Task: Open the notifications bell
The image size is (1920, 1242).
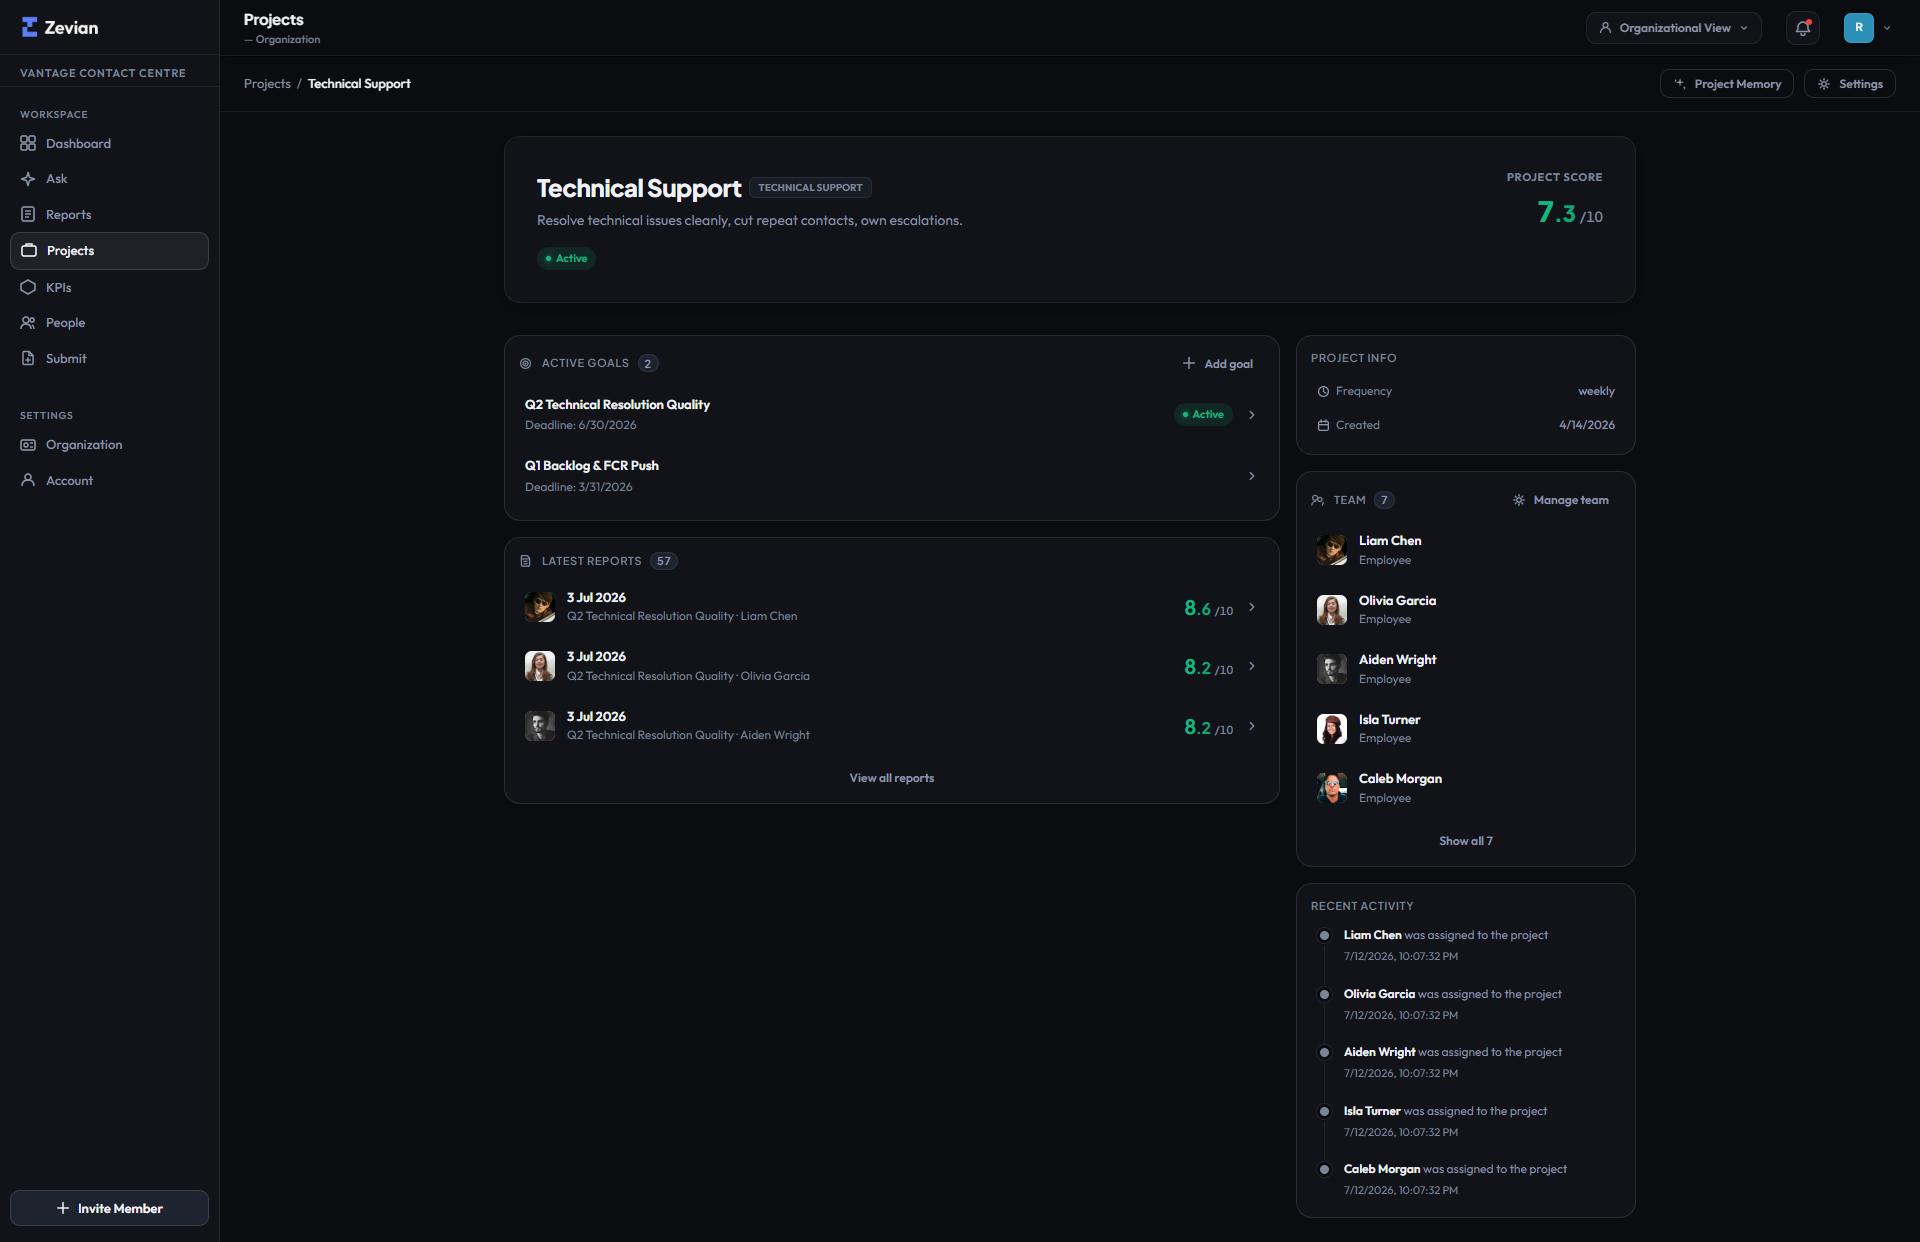Action: tap(1803, 28)
